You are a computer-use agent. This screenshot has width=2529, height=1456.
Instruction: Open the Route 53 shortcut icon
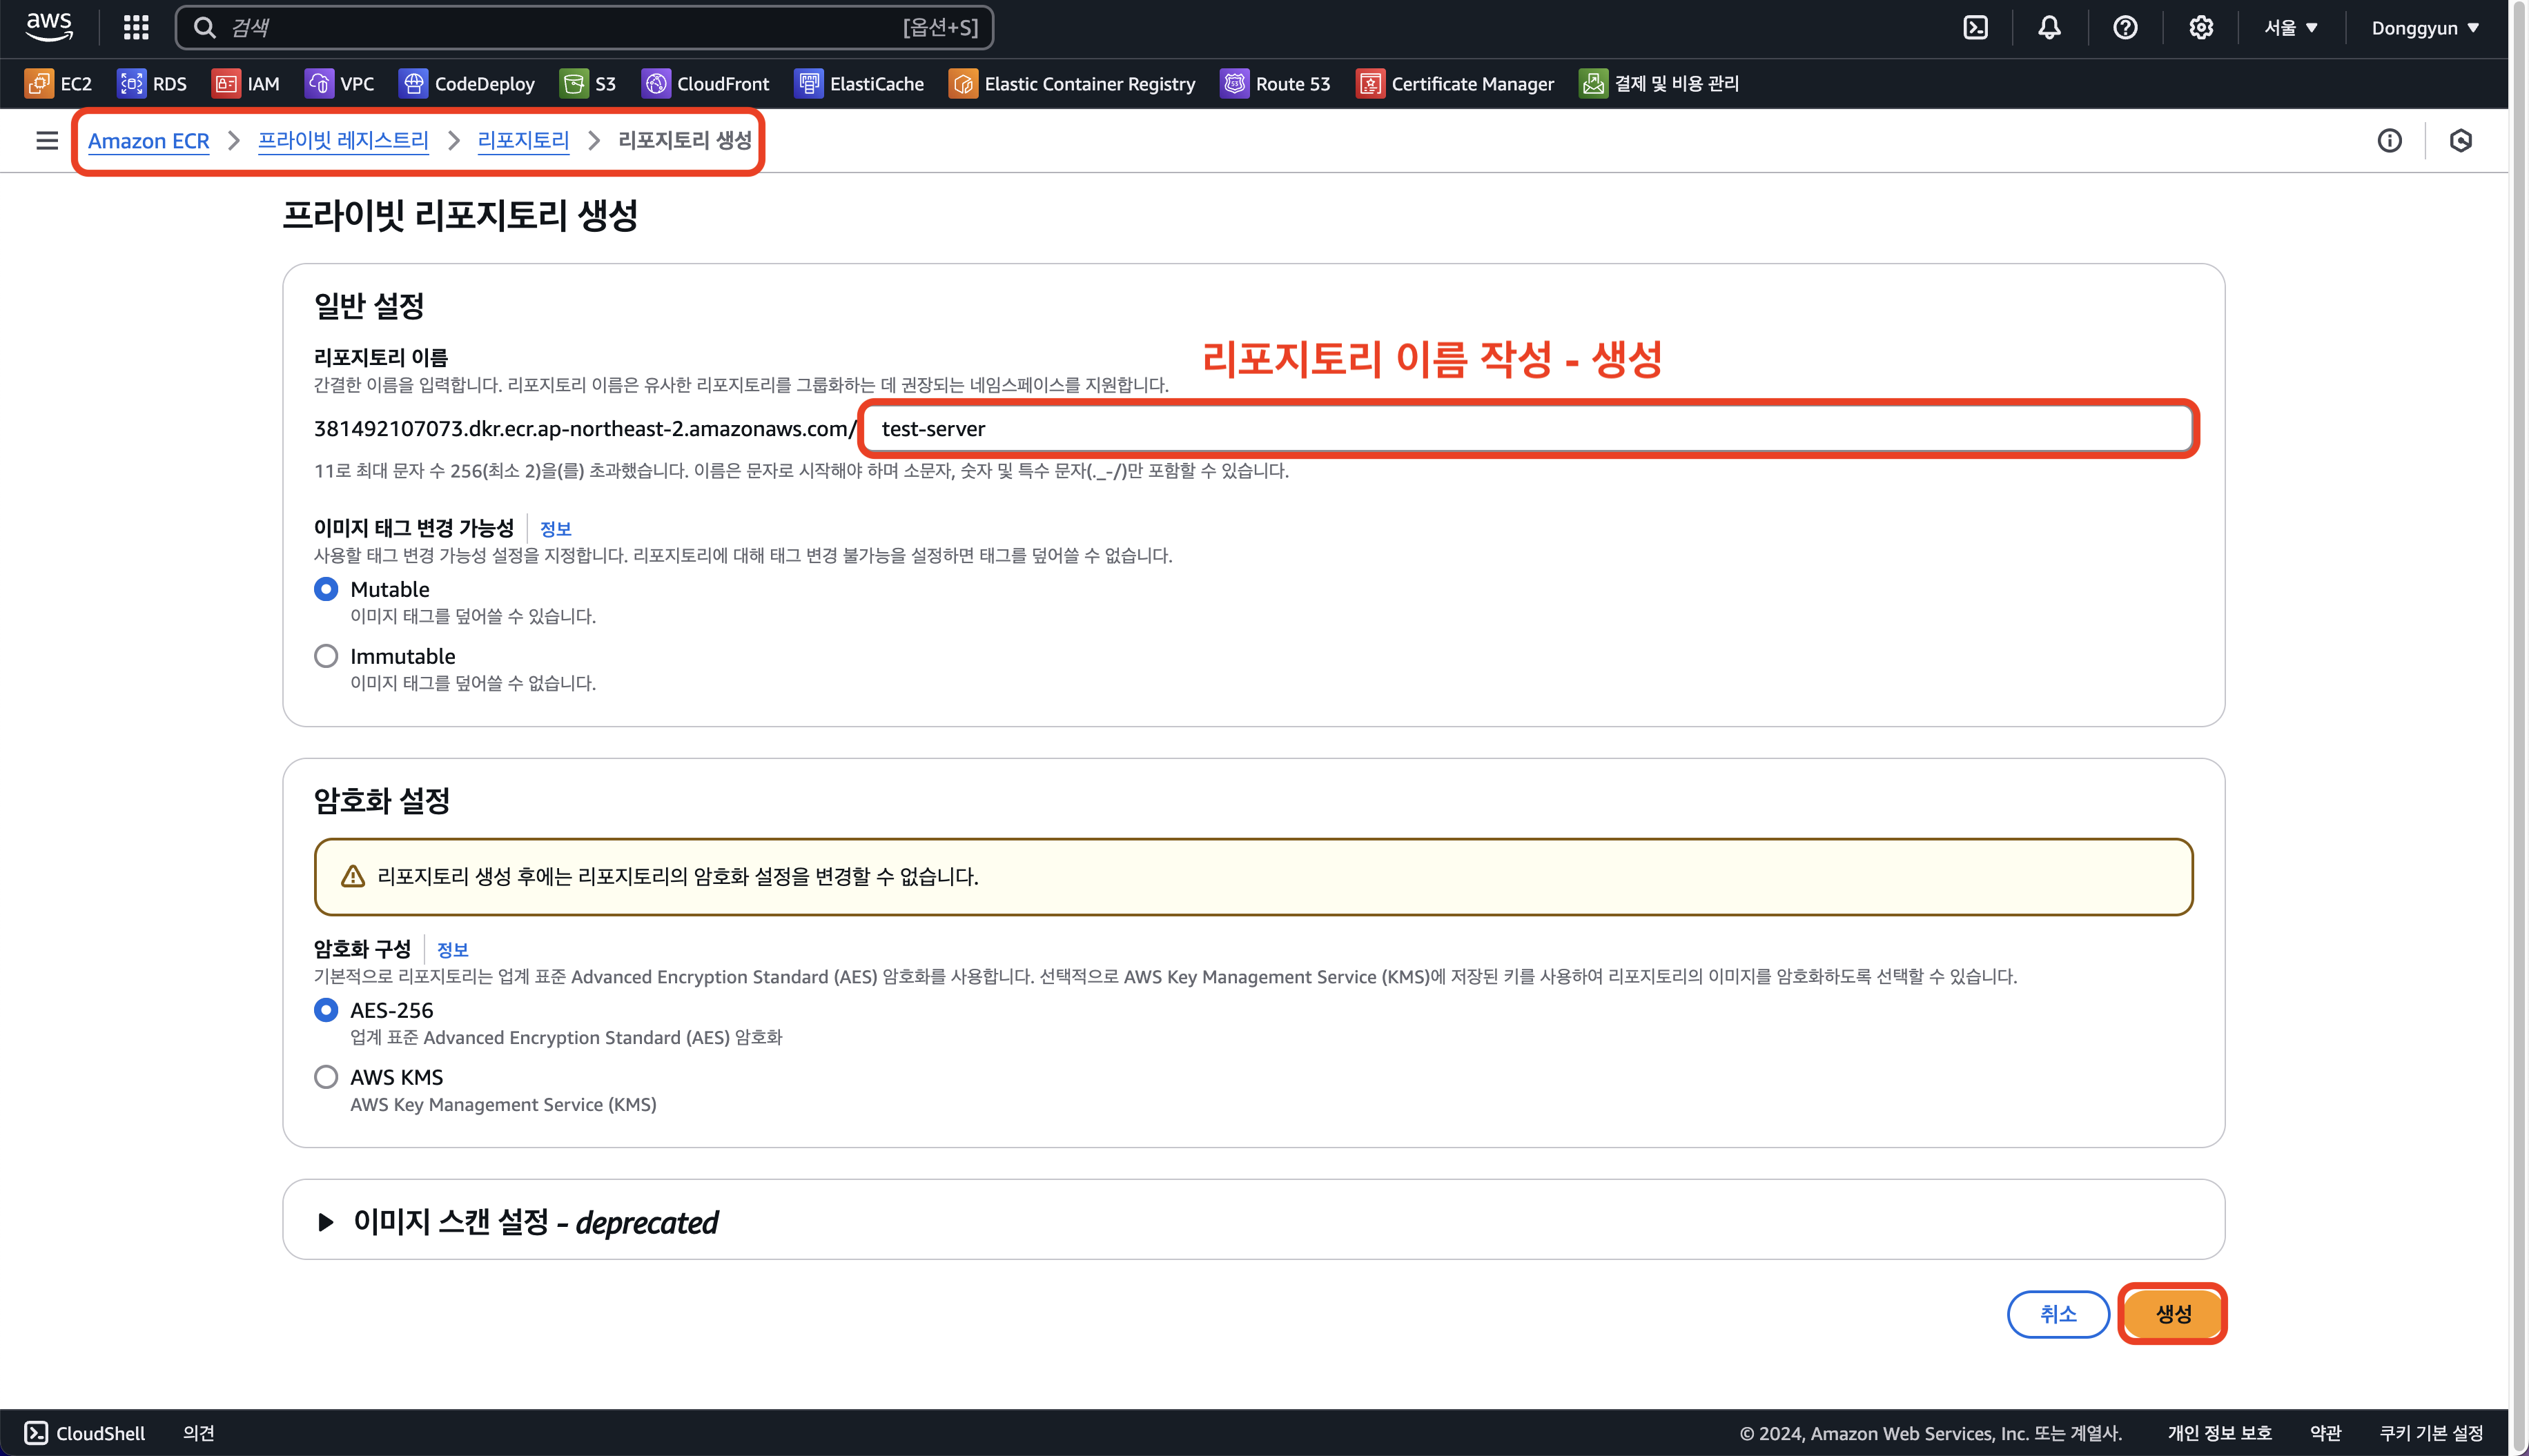1235,84
